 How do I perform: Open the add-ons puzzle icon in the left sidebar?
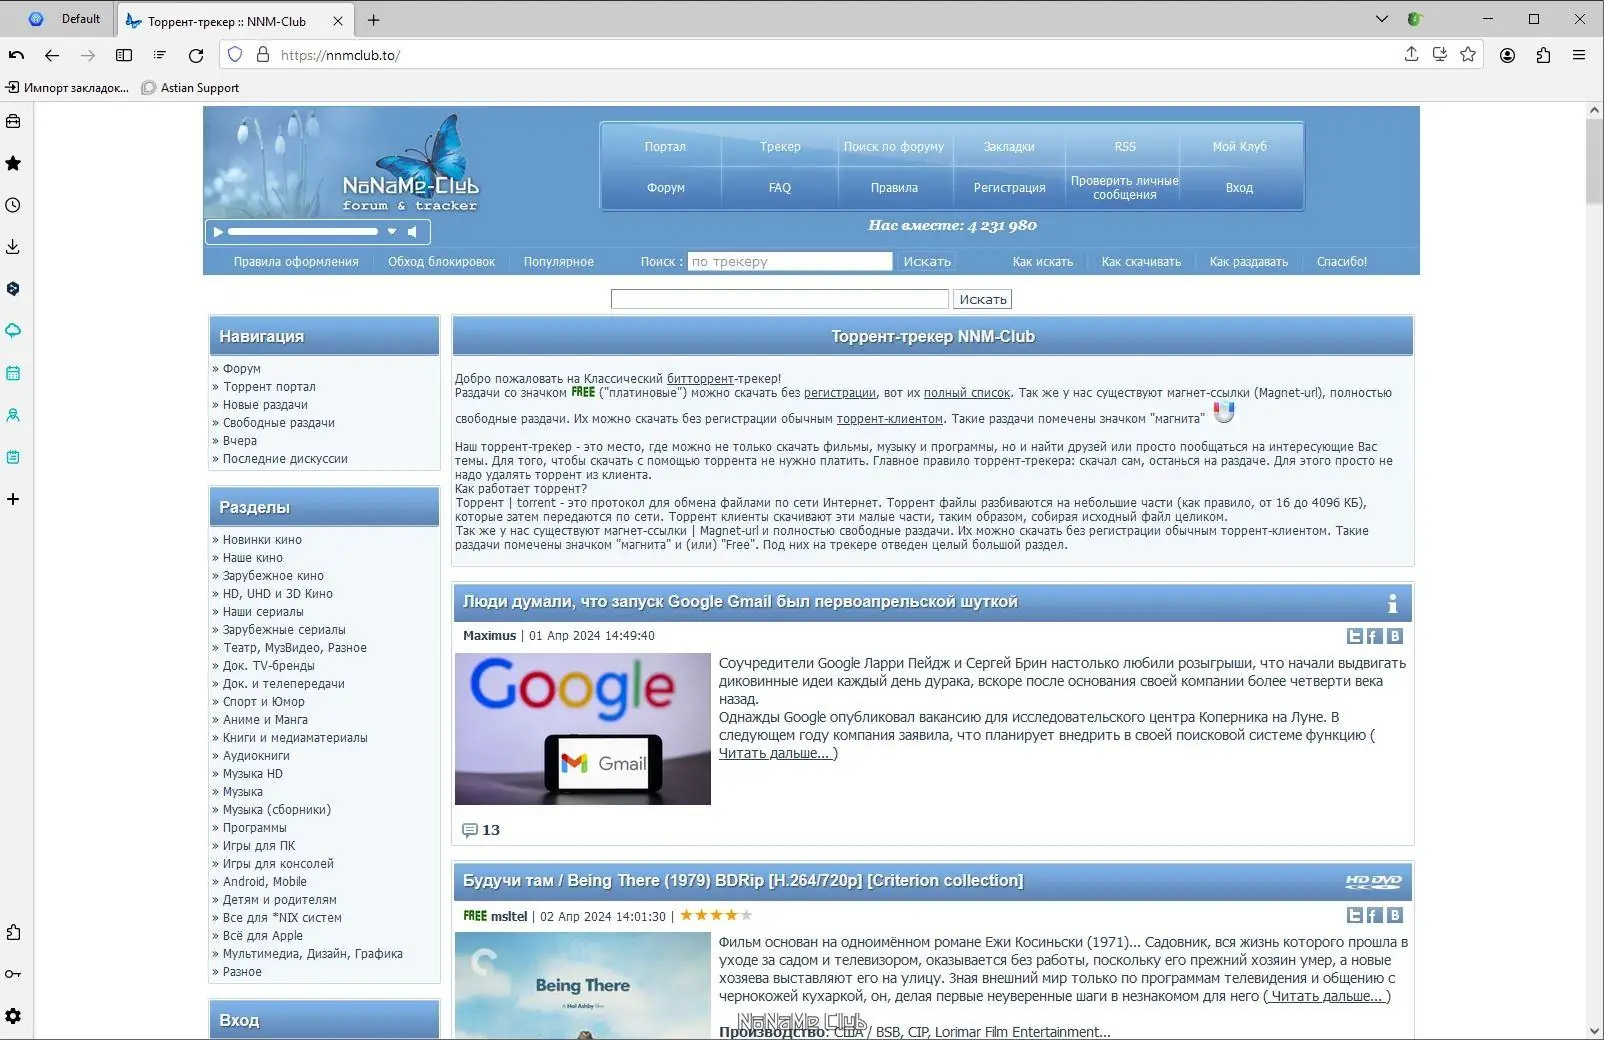[x=13, y=932]
